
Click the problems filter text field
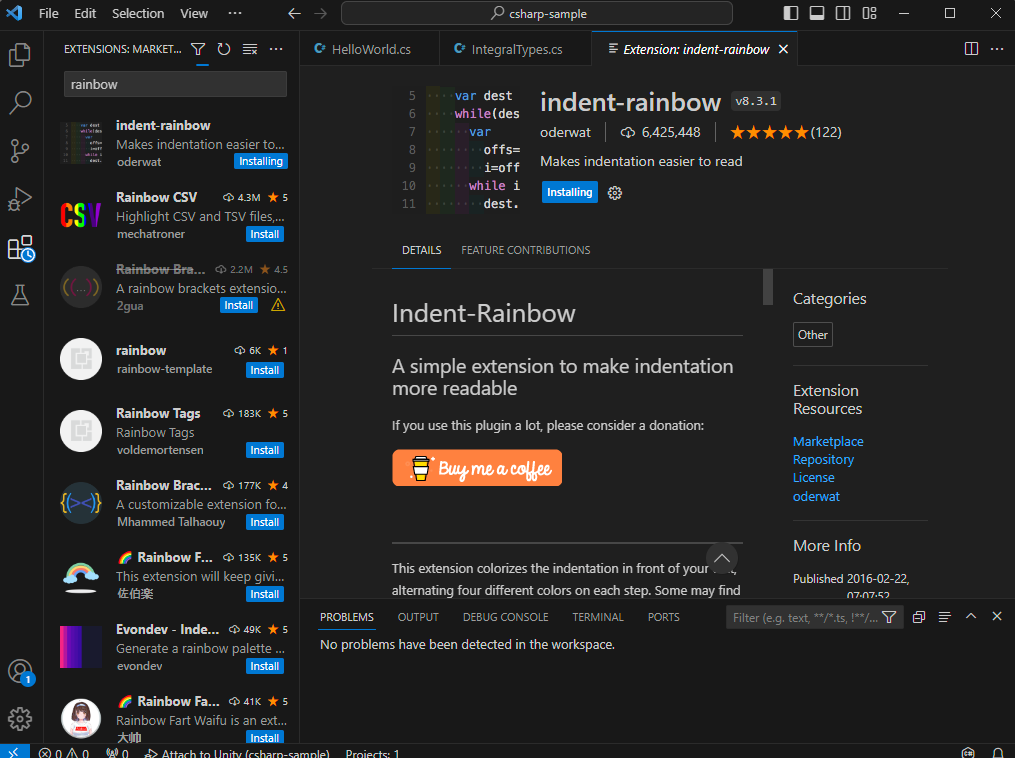(805, 618)
